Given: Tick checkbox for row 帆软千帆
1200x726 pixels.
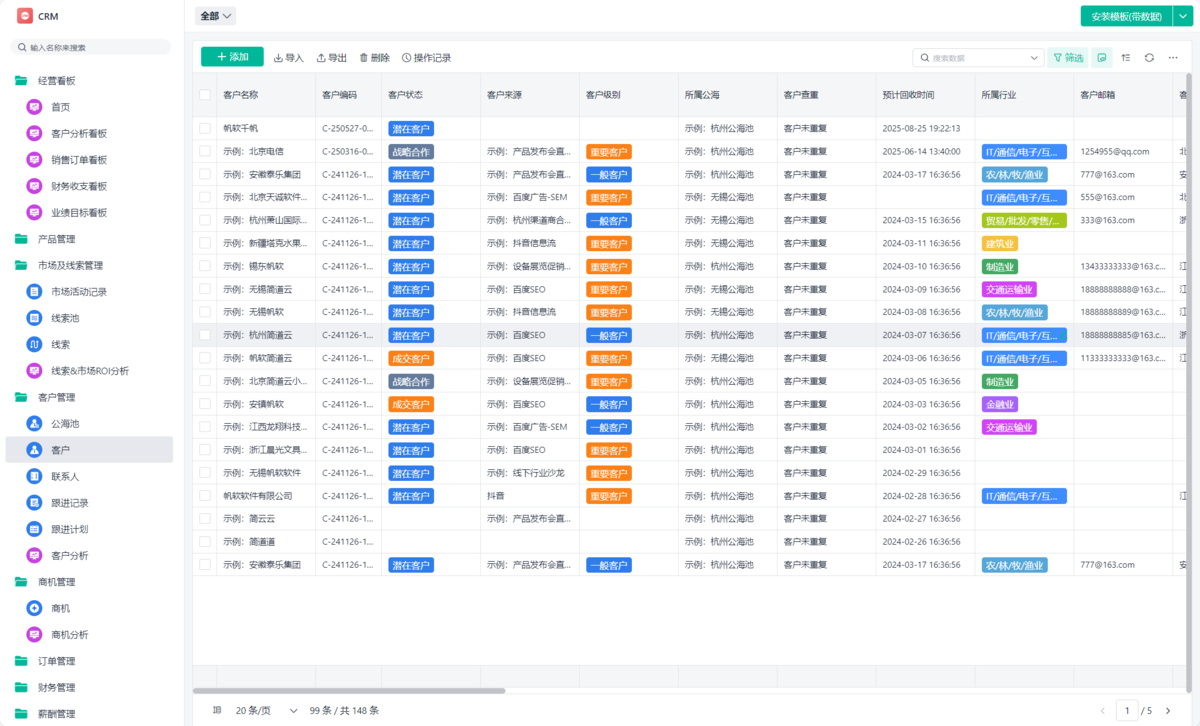Looking at the screenshot, I should pos(205,128).
